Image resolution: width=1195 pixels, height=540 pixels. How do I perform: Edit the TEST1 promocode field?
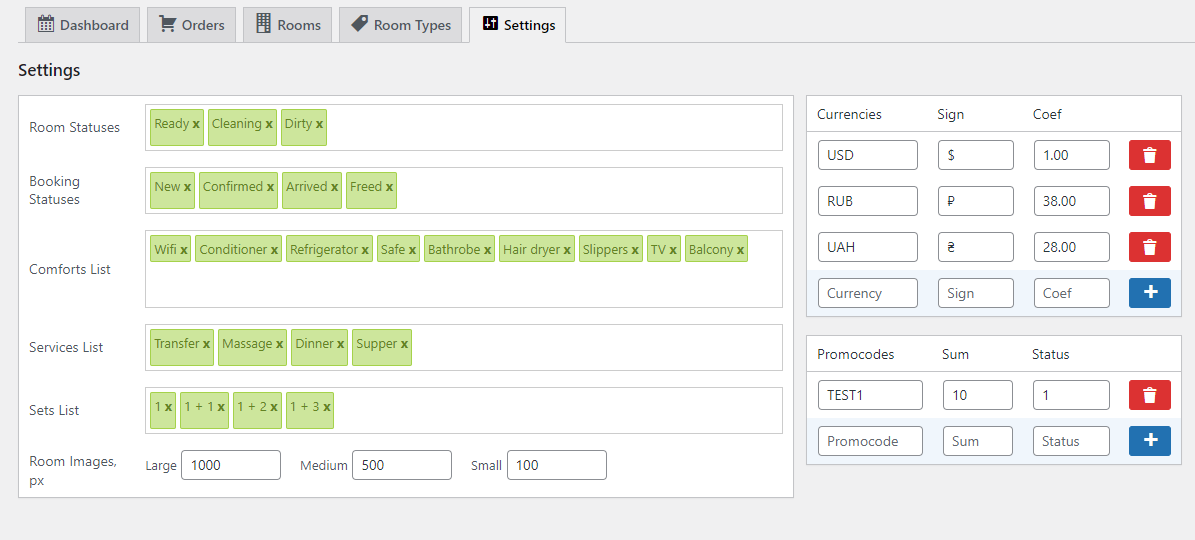pos(870,395)
